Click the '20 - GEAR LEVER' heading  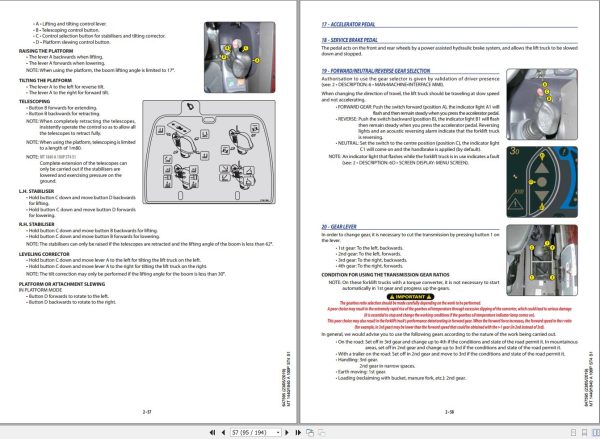[x=339, y=227]
